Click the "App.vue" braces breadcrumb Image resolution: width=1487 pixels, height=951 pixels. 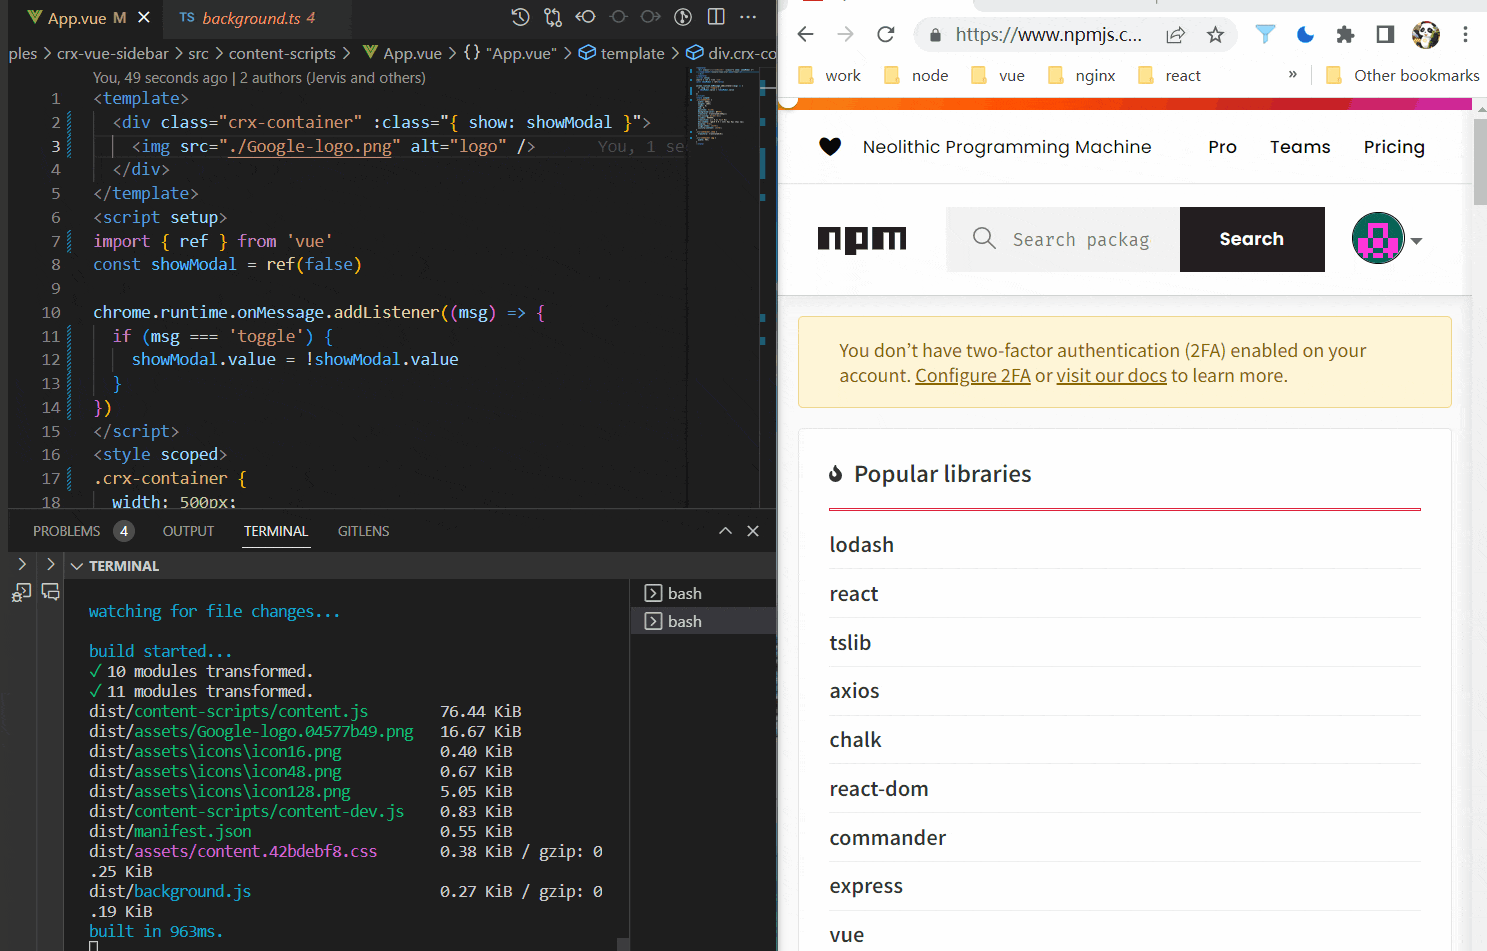coord(510,53)
